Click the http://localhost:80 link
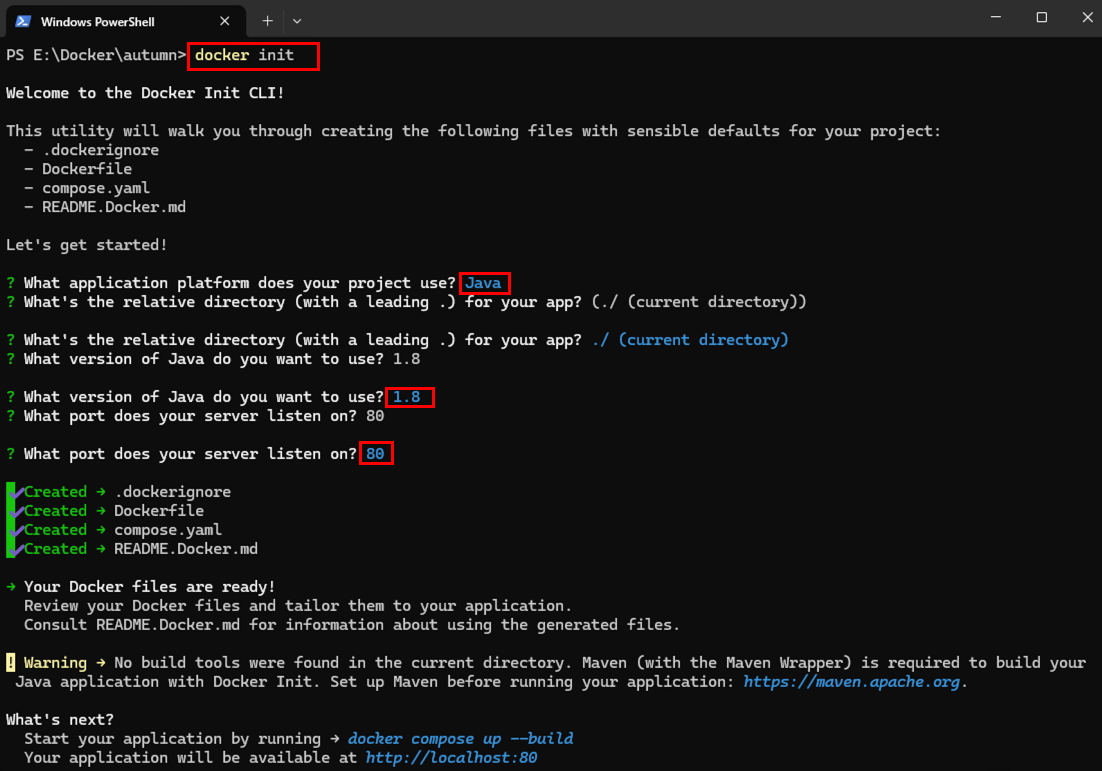This screenshot has width=1102, height=771. pyautogui.click(x=451, y=758)
